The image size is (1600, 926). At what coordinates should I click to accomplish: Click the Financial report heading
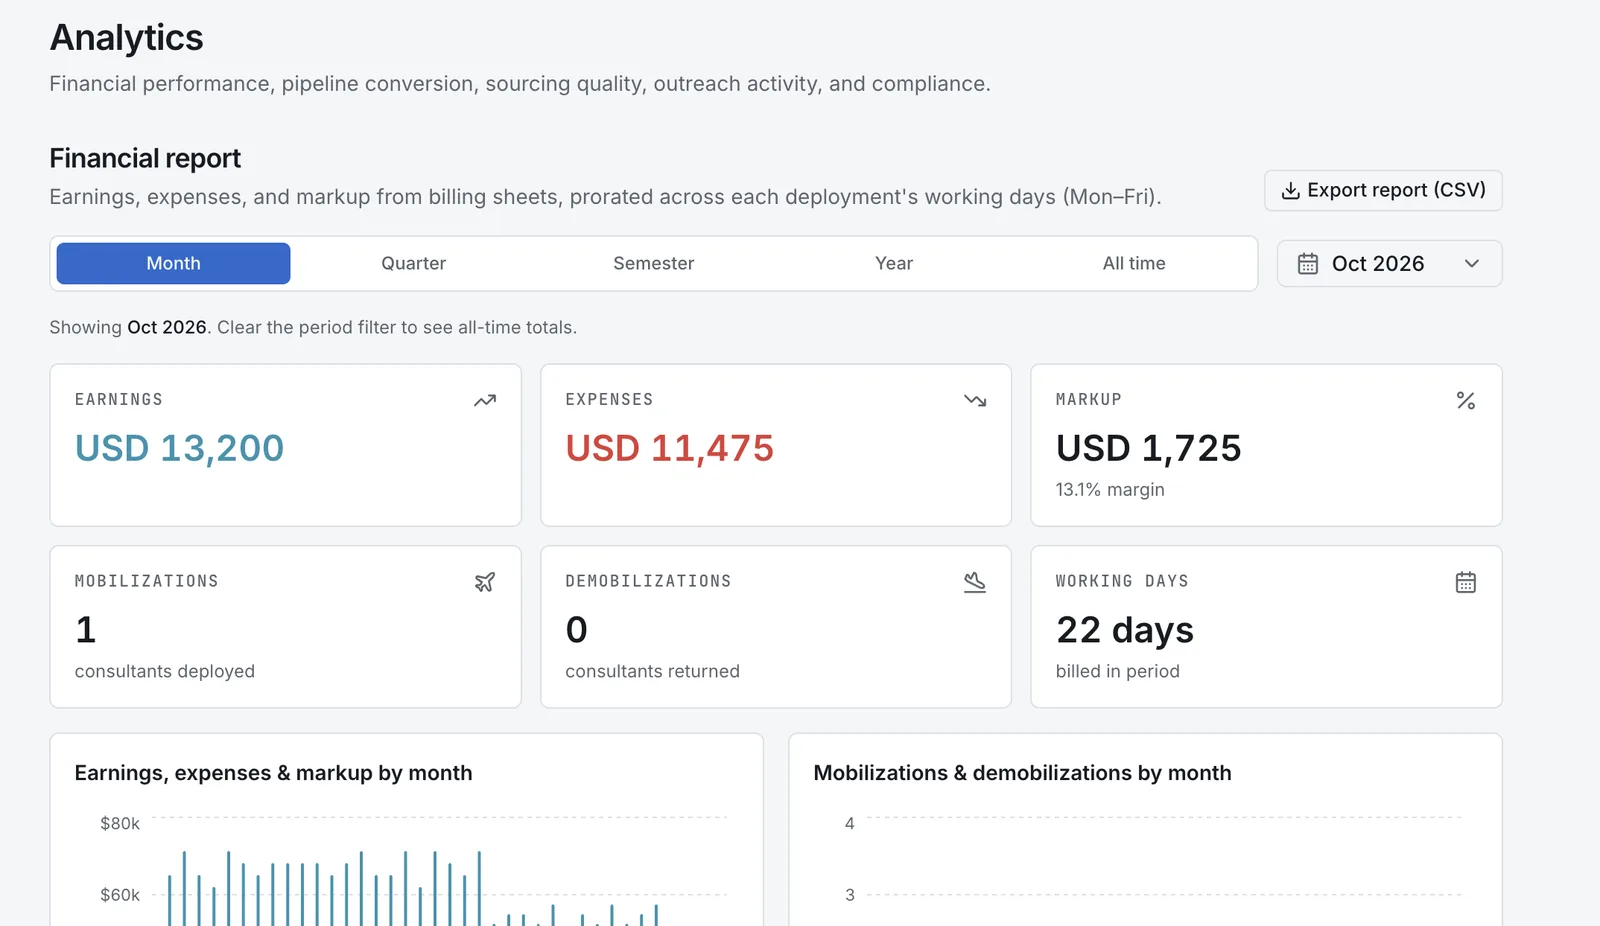pyautogui.click(x=145, y=158)
